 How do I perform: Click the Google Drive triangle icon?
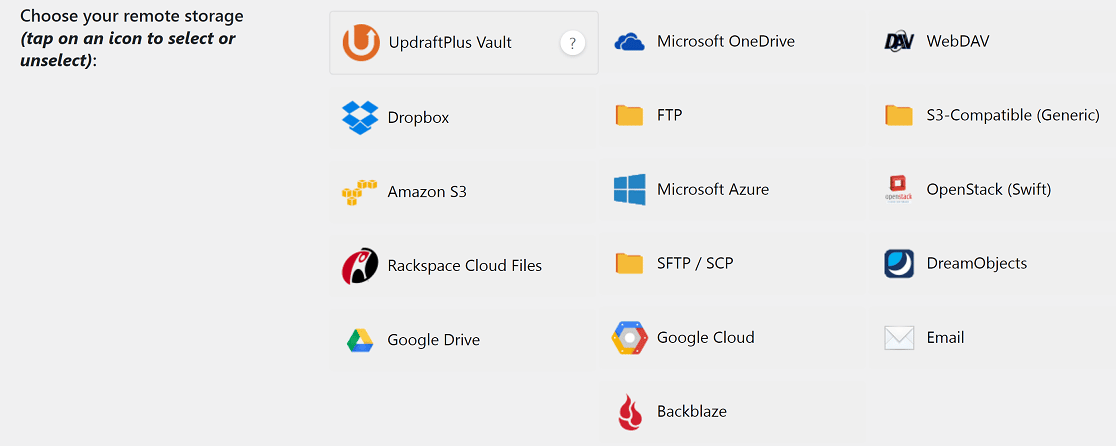coord(360,341)
